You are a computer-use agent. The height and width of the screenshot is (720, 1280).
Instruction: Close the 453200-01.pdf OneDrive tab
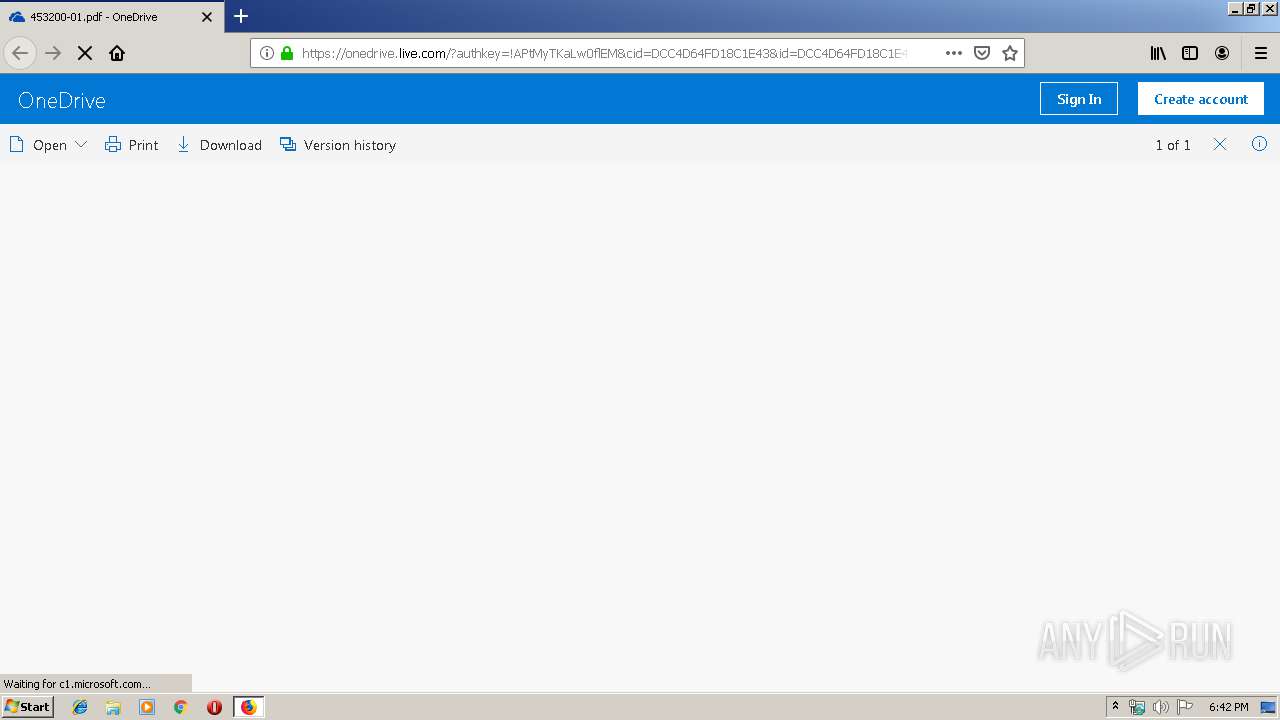(207, 17)
